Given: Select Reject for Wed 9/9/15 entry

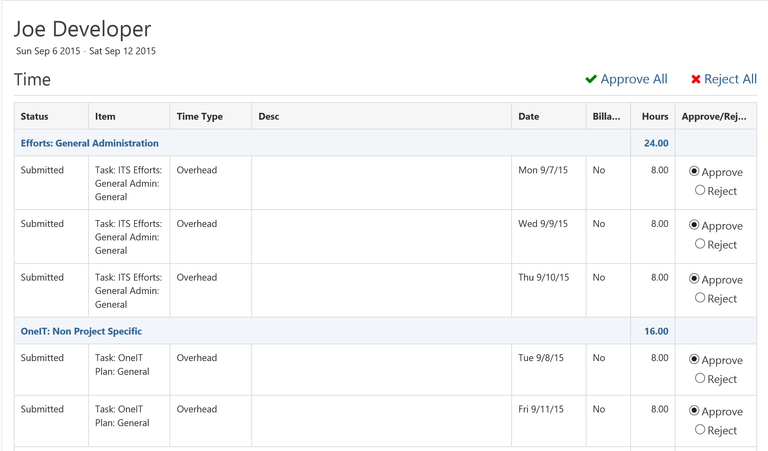Looking at the screenshot, I should click(x=700, y=244).
